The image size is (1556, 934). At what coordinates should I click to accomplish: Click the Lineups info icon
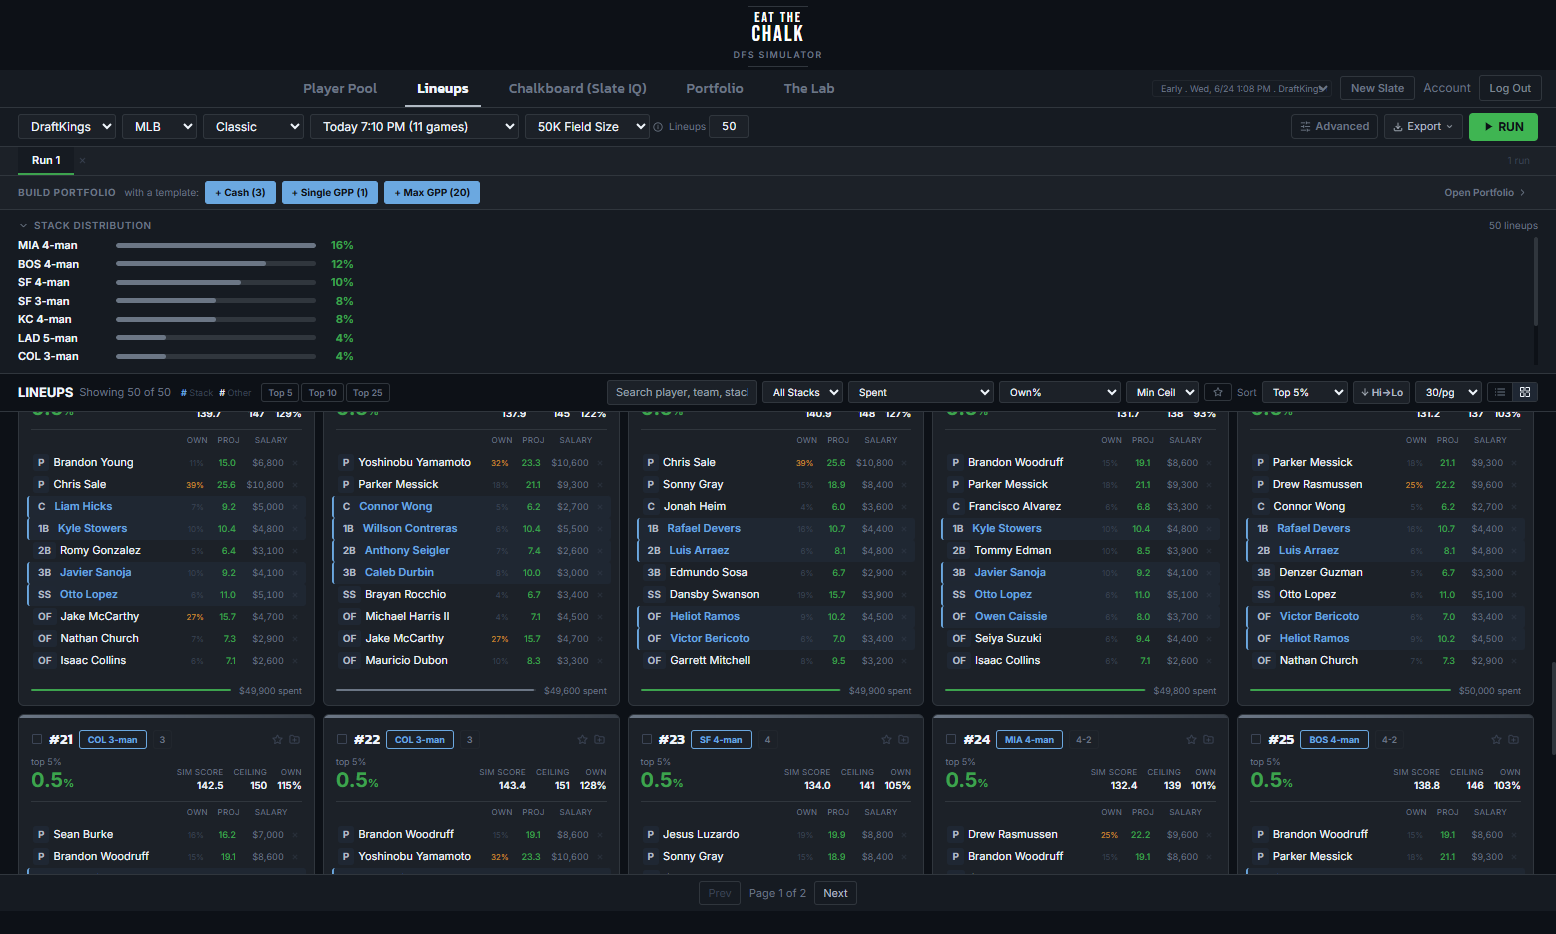[658, 127]
